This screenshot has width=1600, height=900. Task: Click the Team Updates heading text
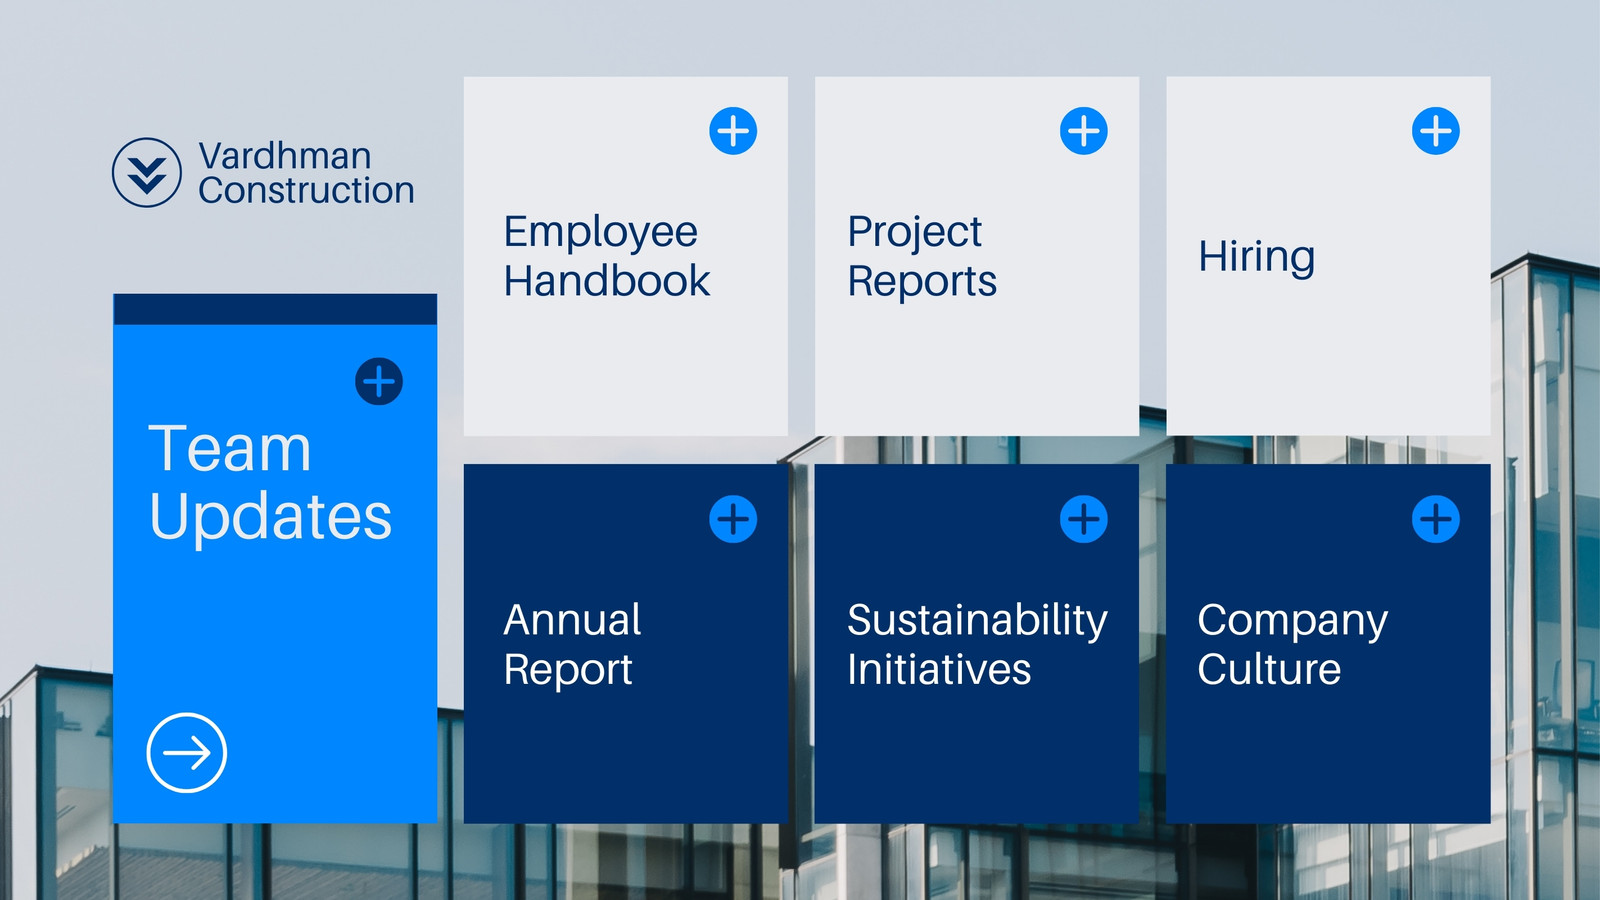[270, 483]
